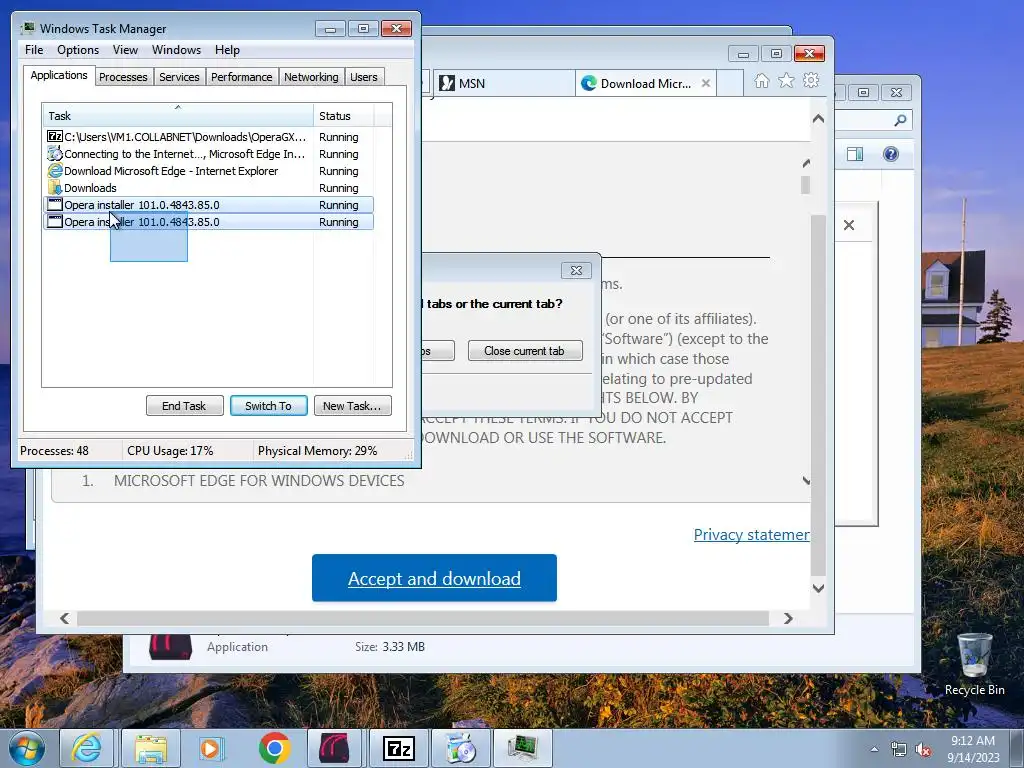
Task: Open Internet Explorer from the taskbar
Action: click(87, 748)
